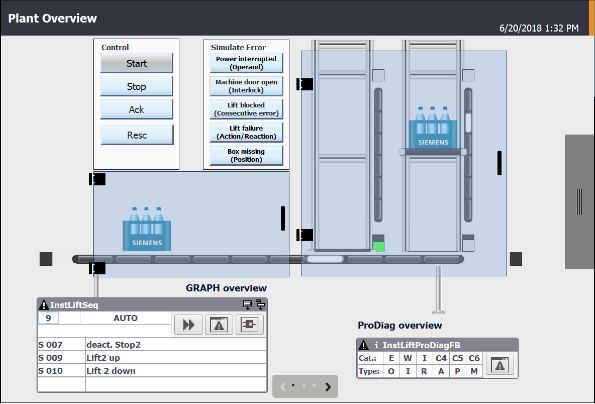This screenshot has height=404, width=595.
Task: Simulate Power interrupted (Operand) error
Action: coord(246,63)
